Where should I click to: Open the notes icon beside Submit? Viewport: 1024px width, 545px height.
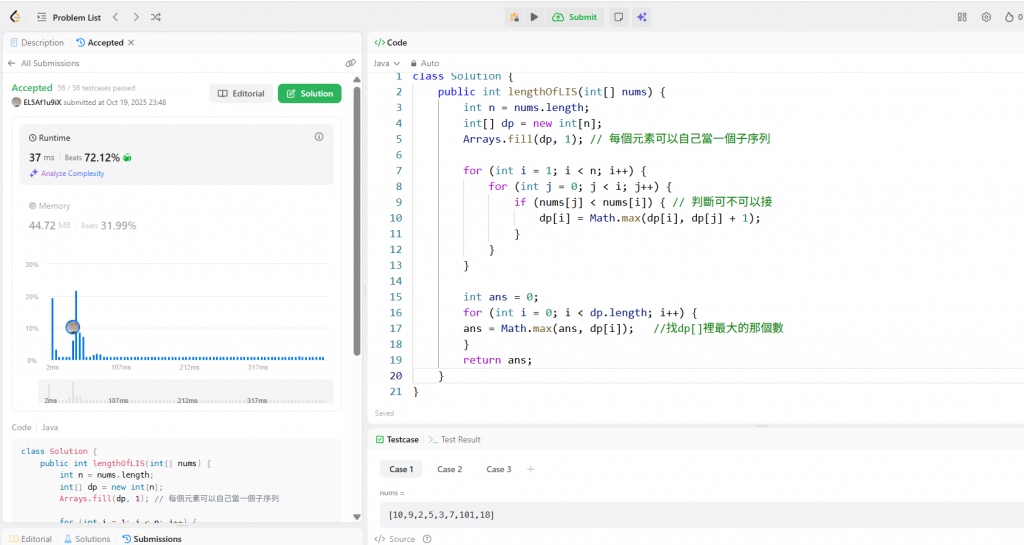click(x=618, y=17)
